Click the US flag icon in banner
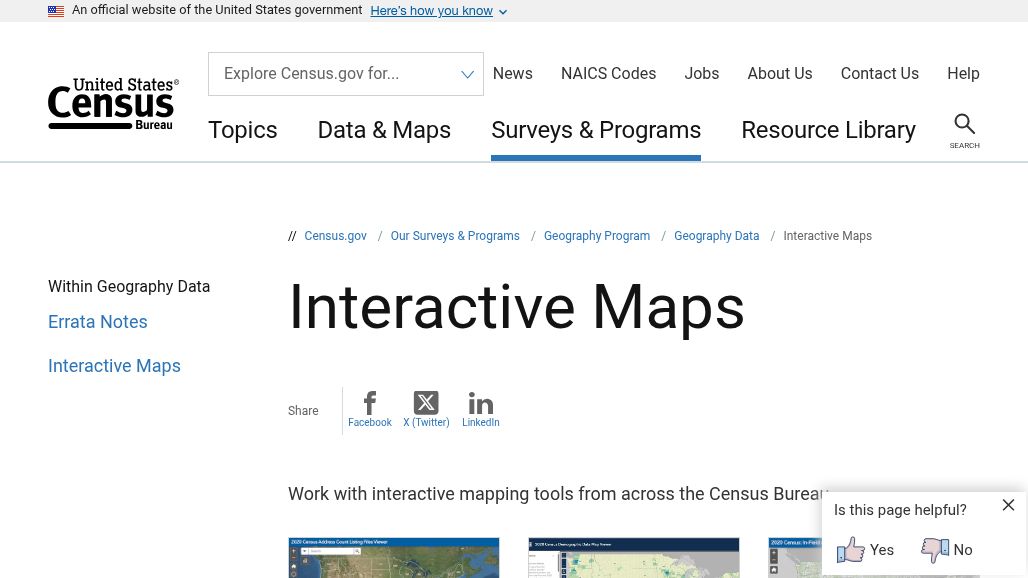The height and width of the screenshot is (578, 1028). click(56, 10)
